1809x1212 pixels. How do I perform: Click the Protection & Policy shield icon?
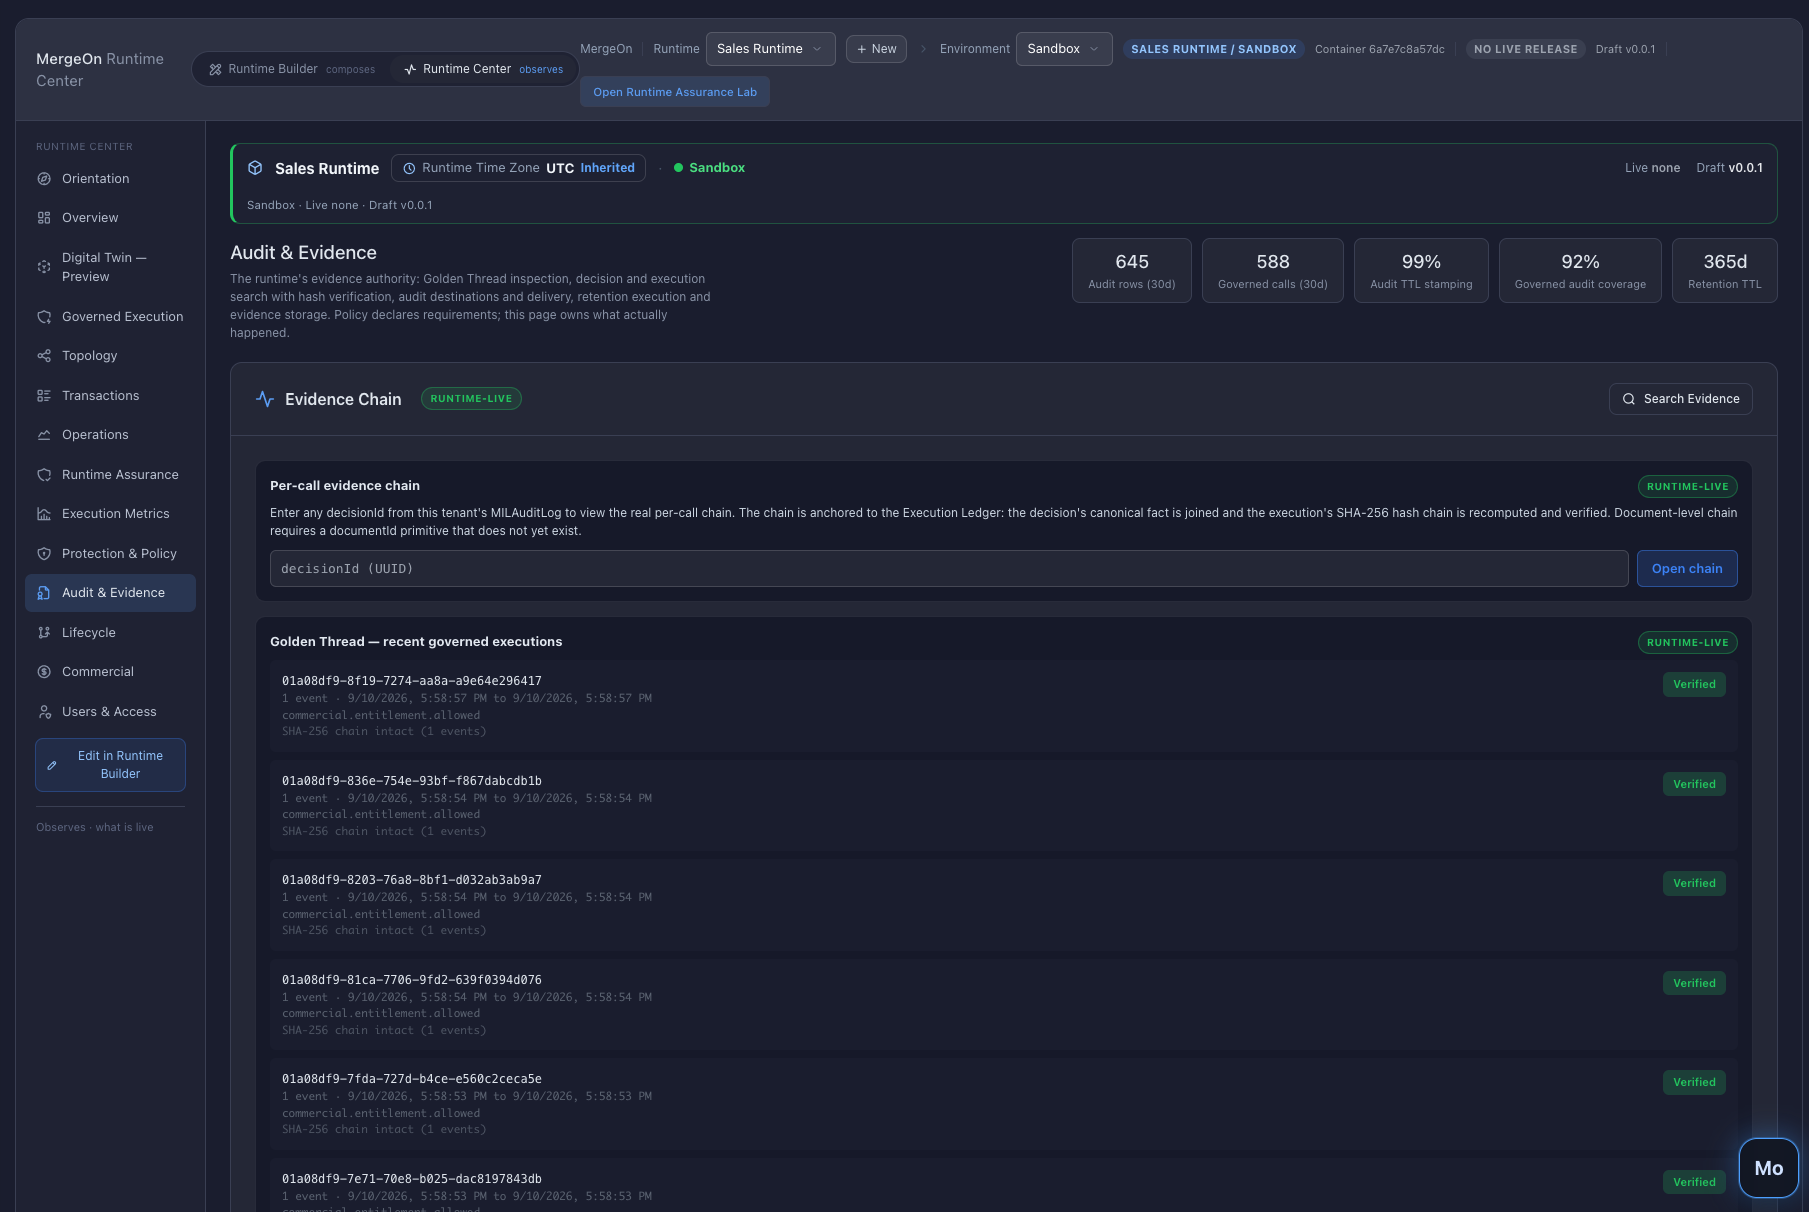[44, 554]
